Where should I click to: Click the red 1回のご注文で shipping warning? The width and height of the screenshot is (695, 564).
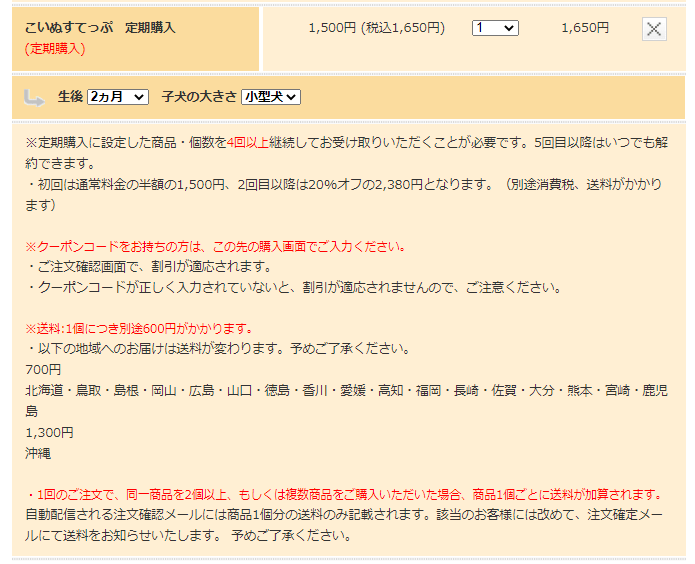point(345,494)
